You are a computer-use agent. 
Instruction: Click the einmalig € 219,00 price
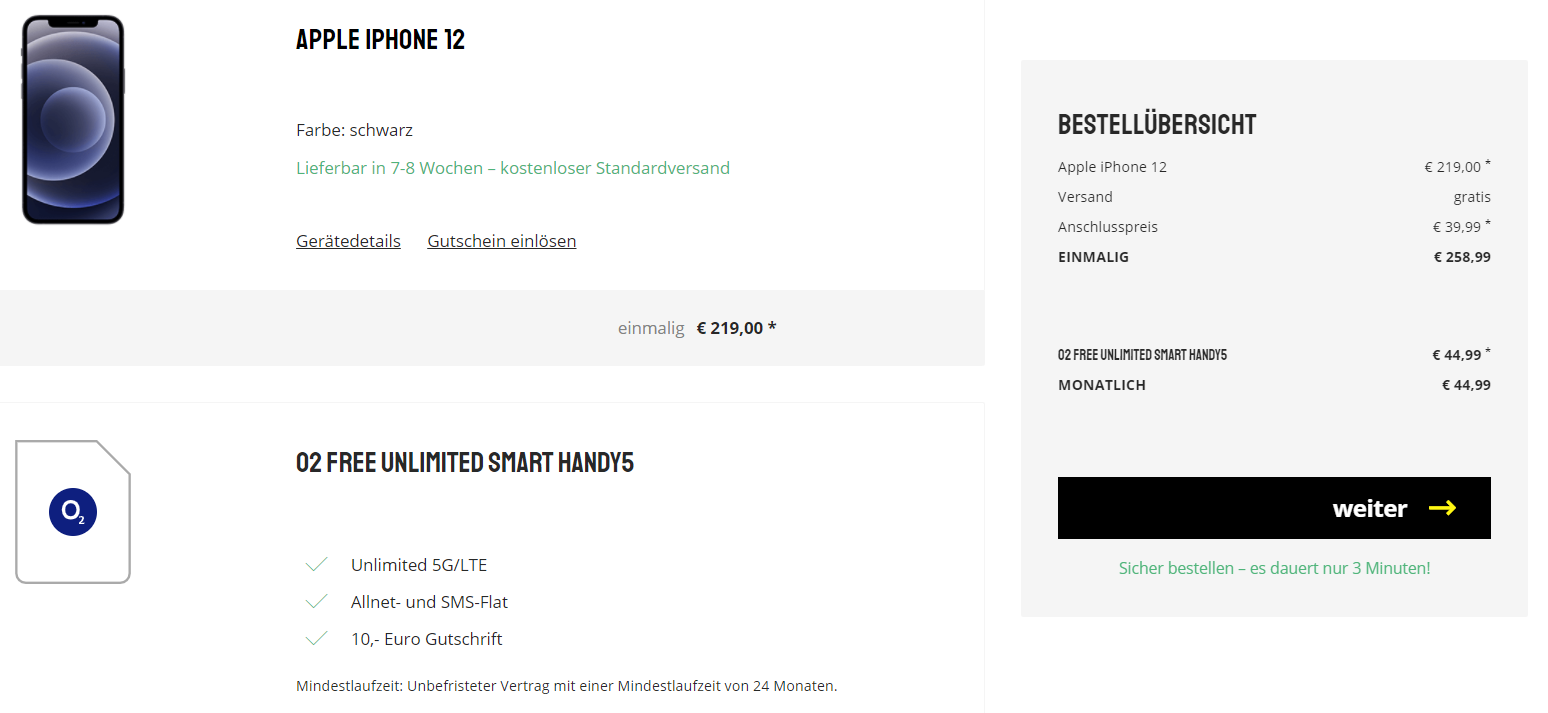735,328
